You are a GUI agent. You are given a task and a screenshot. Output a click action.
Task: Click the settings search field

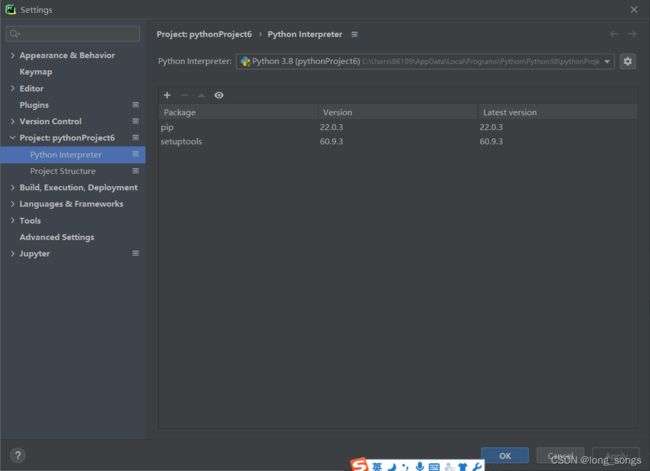(73, 34)
